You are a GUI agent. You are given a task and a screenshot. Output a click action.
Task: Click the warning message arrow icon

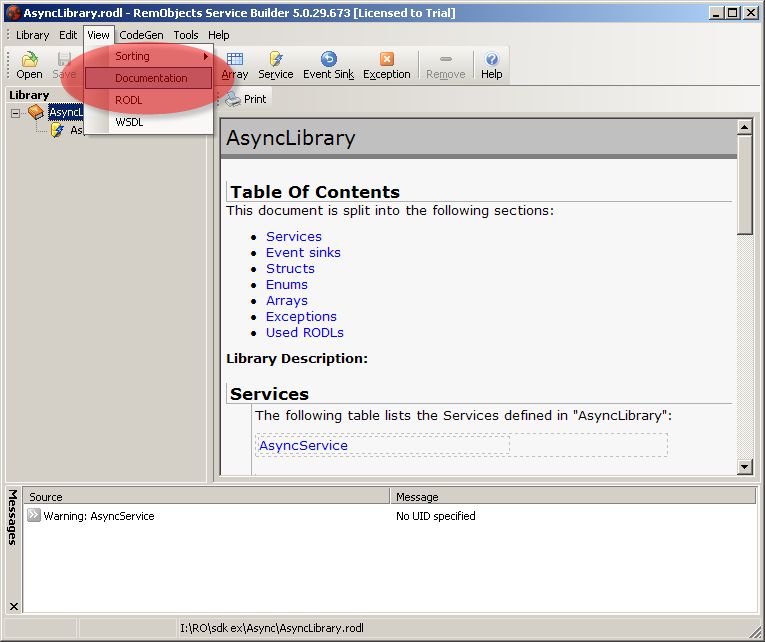pyautogui.click(x=34, y=515)
